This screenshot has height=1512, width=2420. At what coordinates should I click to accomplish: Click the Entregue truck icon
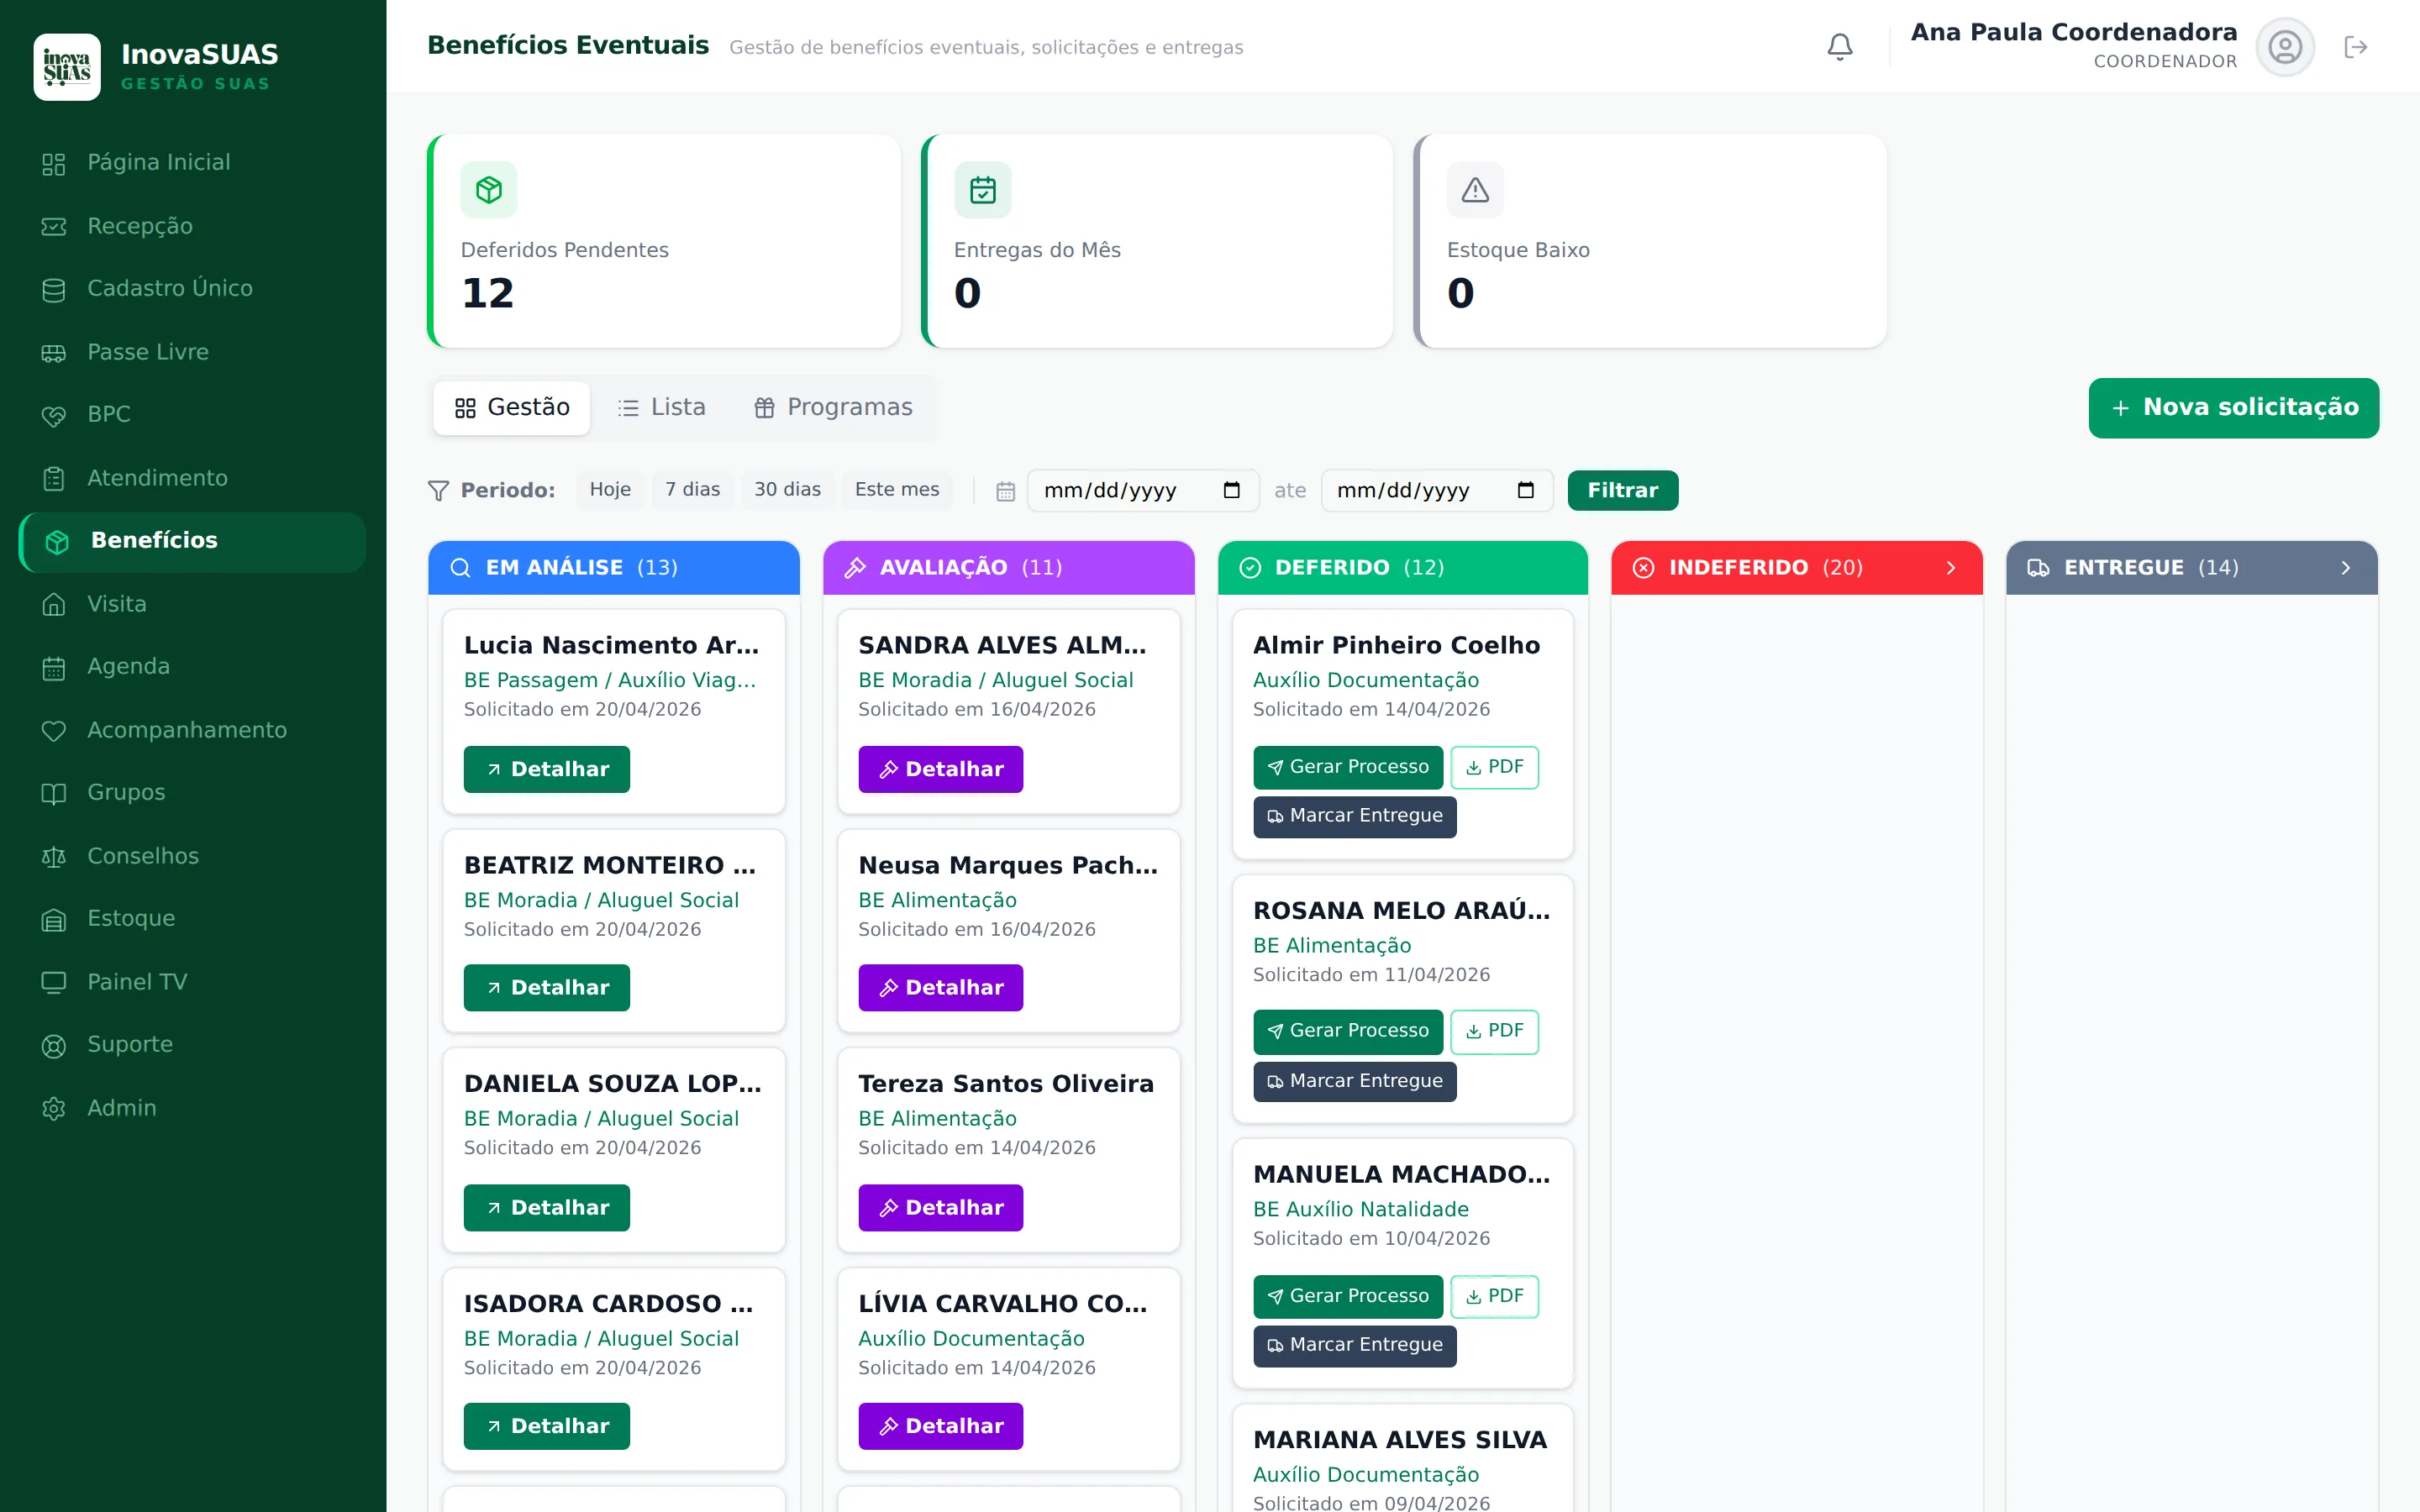2038,568
